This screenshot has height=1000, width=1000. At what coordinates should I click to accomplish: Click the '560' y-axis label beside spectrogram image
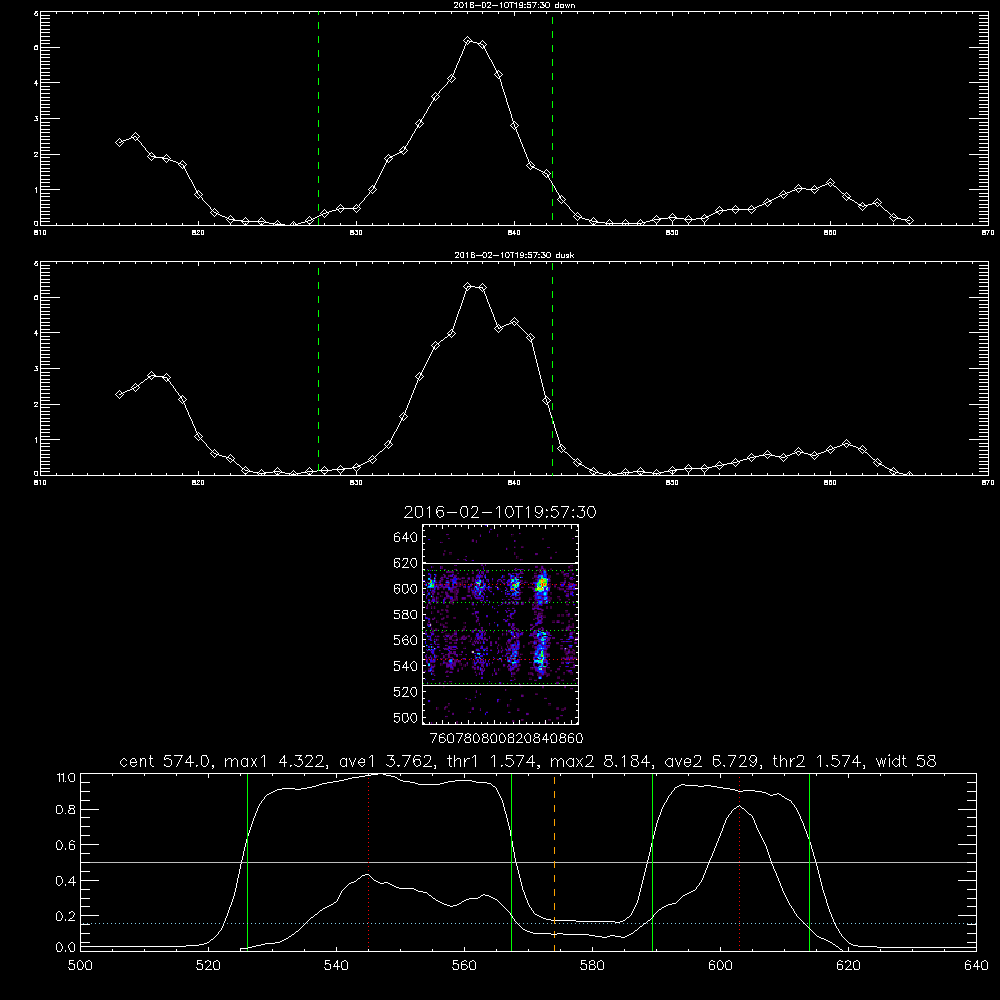pos(406,640)
